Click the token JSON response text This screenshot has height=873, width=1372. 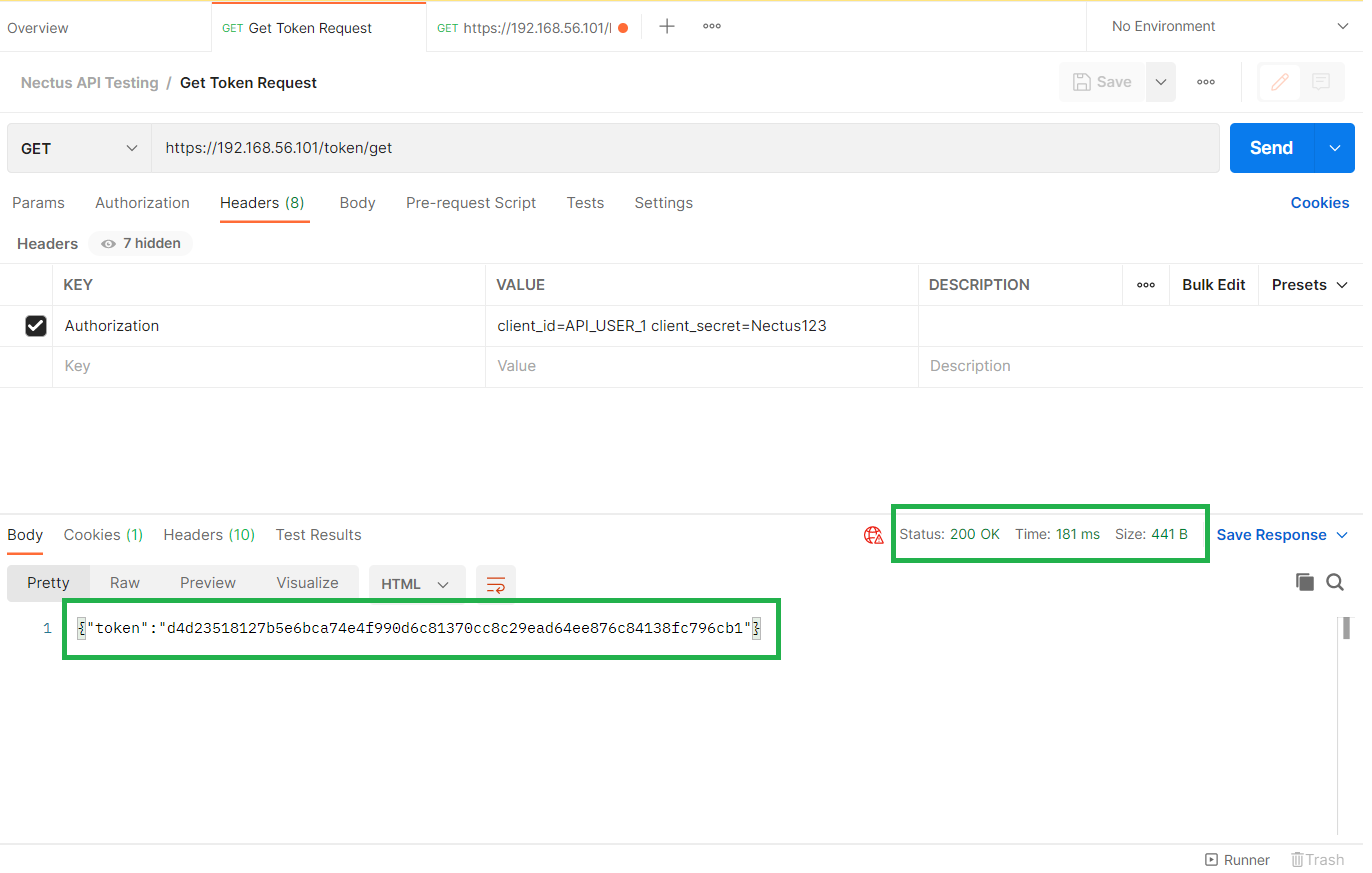(x=419, y=629)
